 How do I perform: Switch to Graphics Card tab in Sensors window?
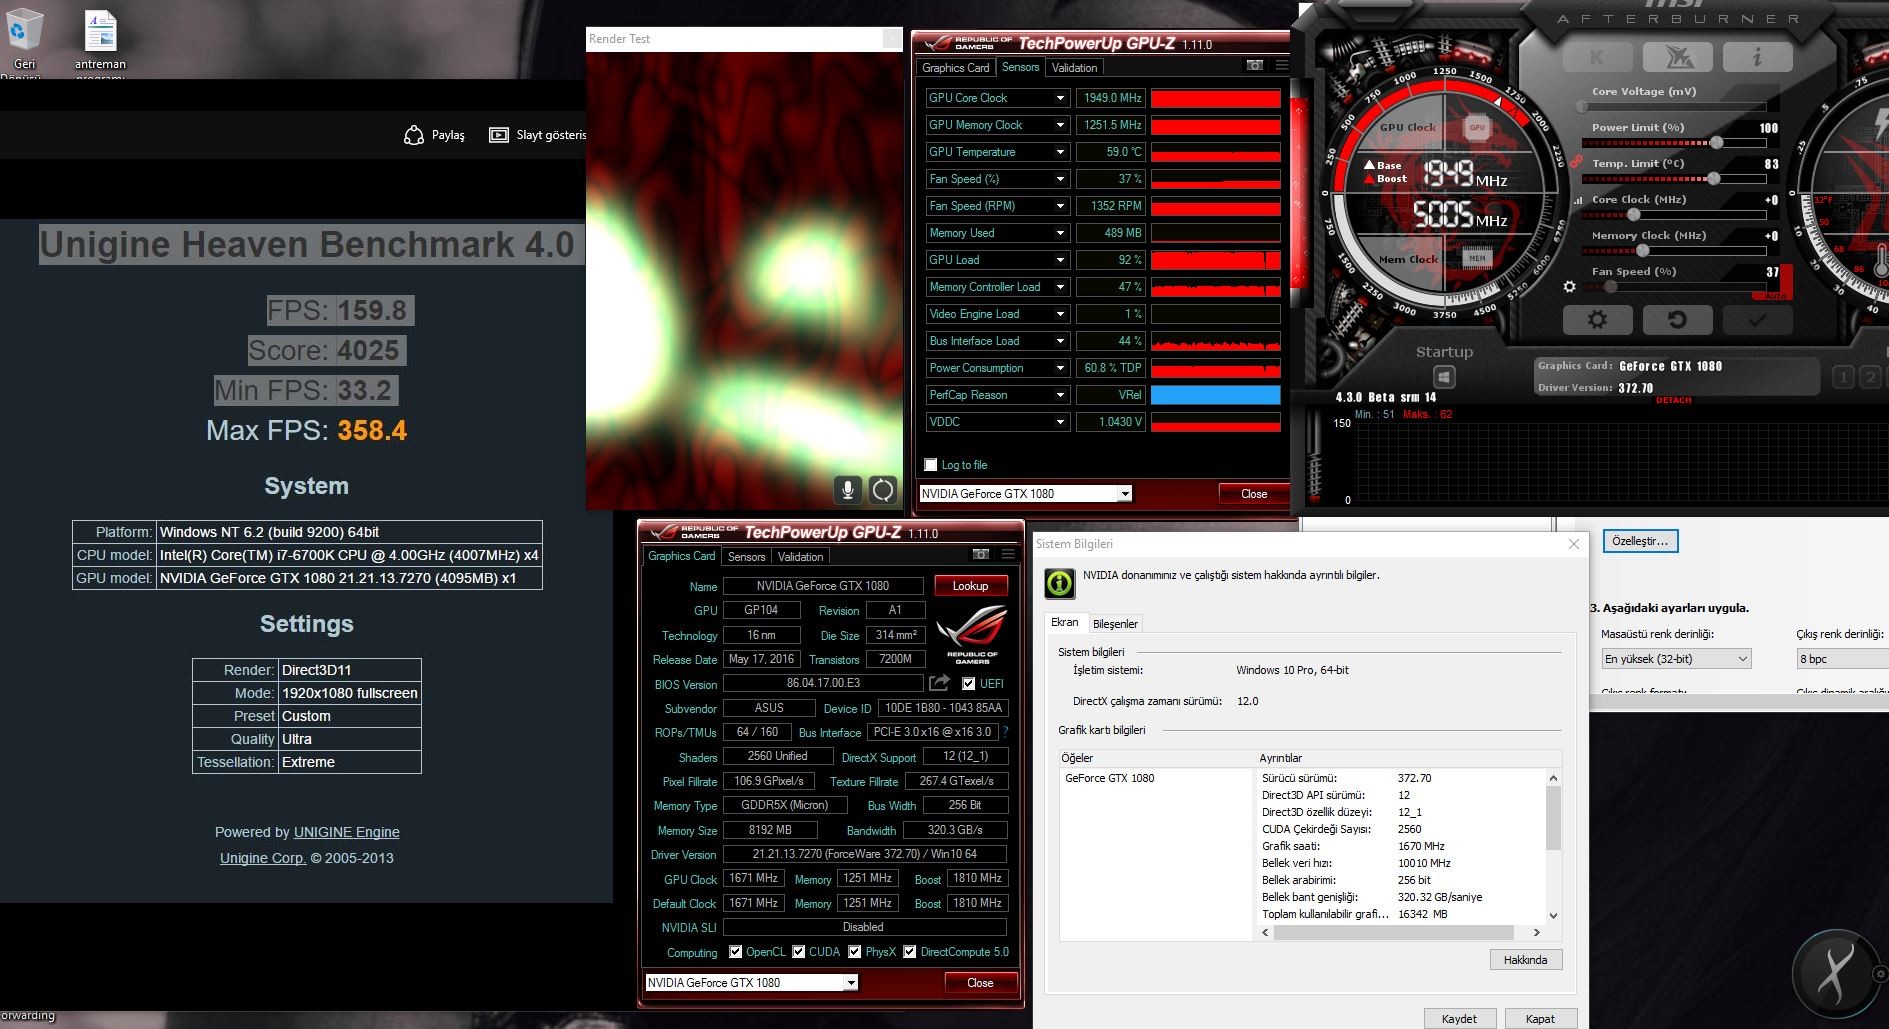955,68
